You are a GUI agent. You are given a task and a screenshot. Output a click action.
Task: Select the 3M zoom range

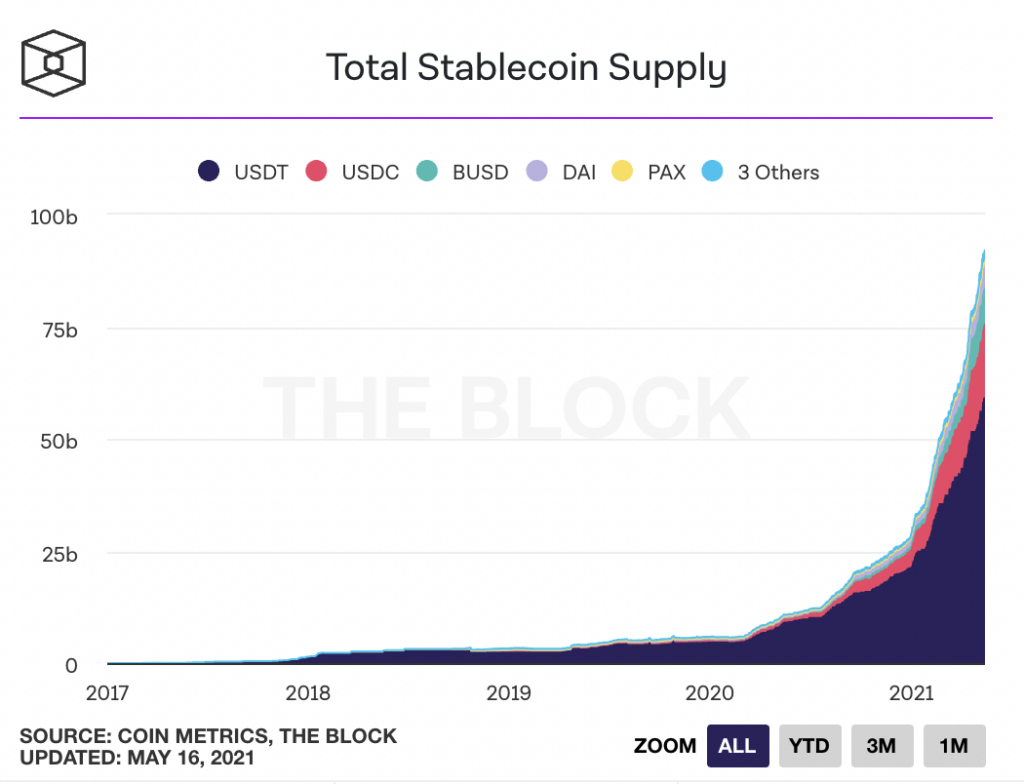coord(881,746)
